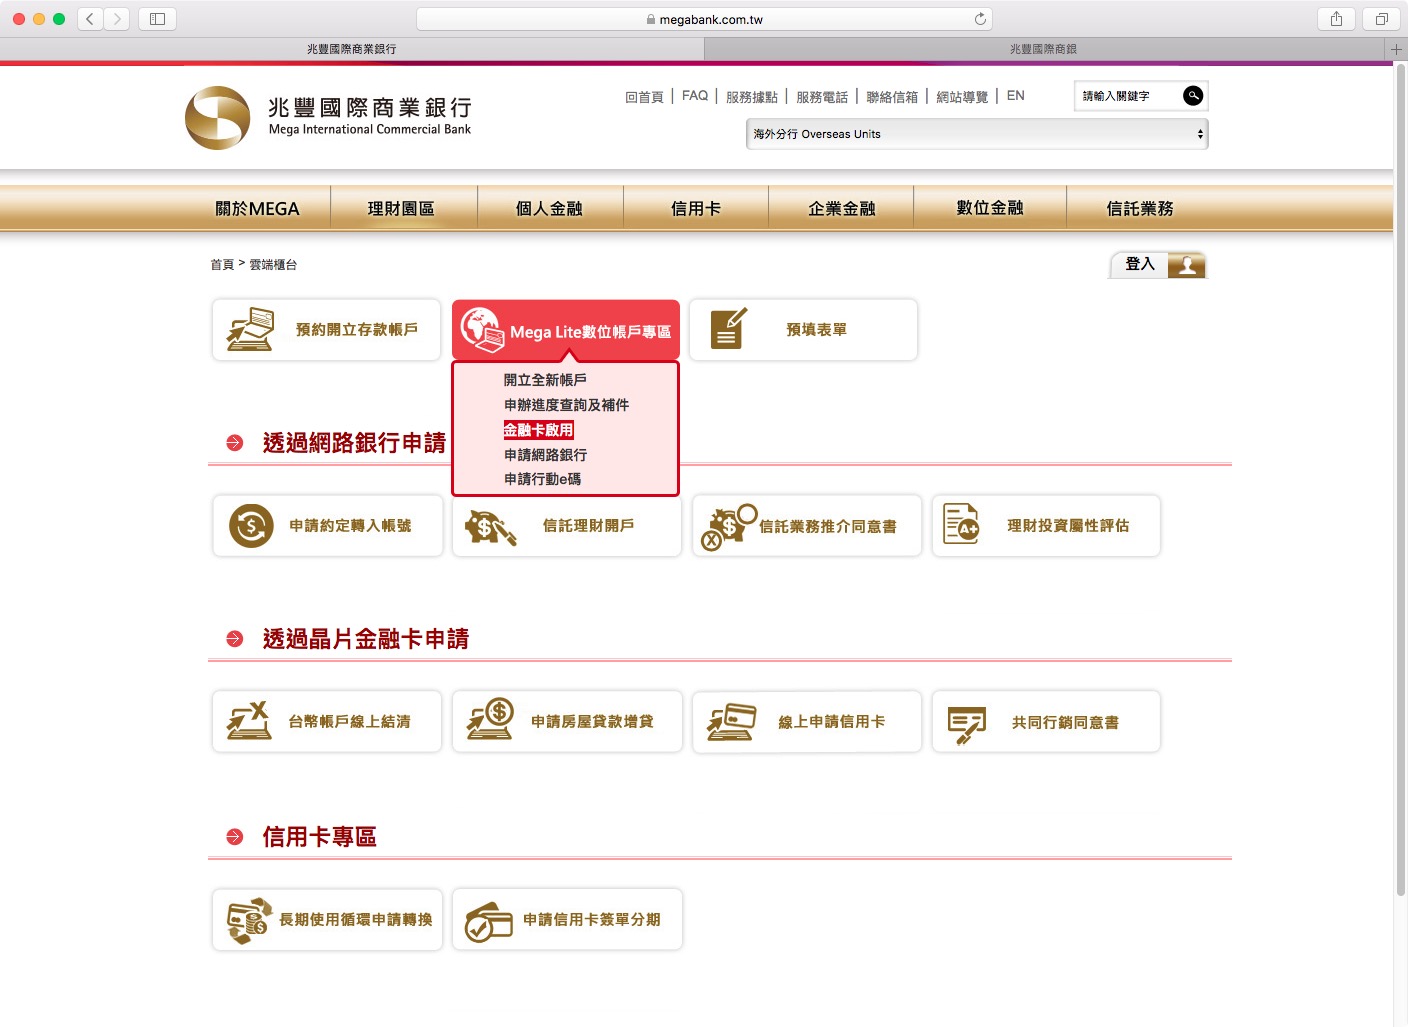1408x1027 pixels.
Task: Click the page vertical scrollbar
Action: pos(1400,480)
